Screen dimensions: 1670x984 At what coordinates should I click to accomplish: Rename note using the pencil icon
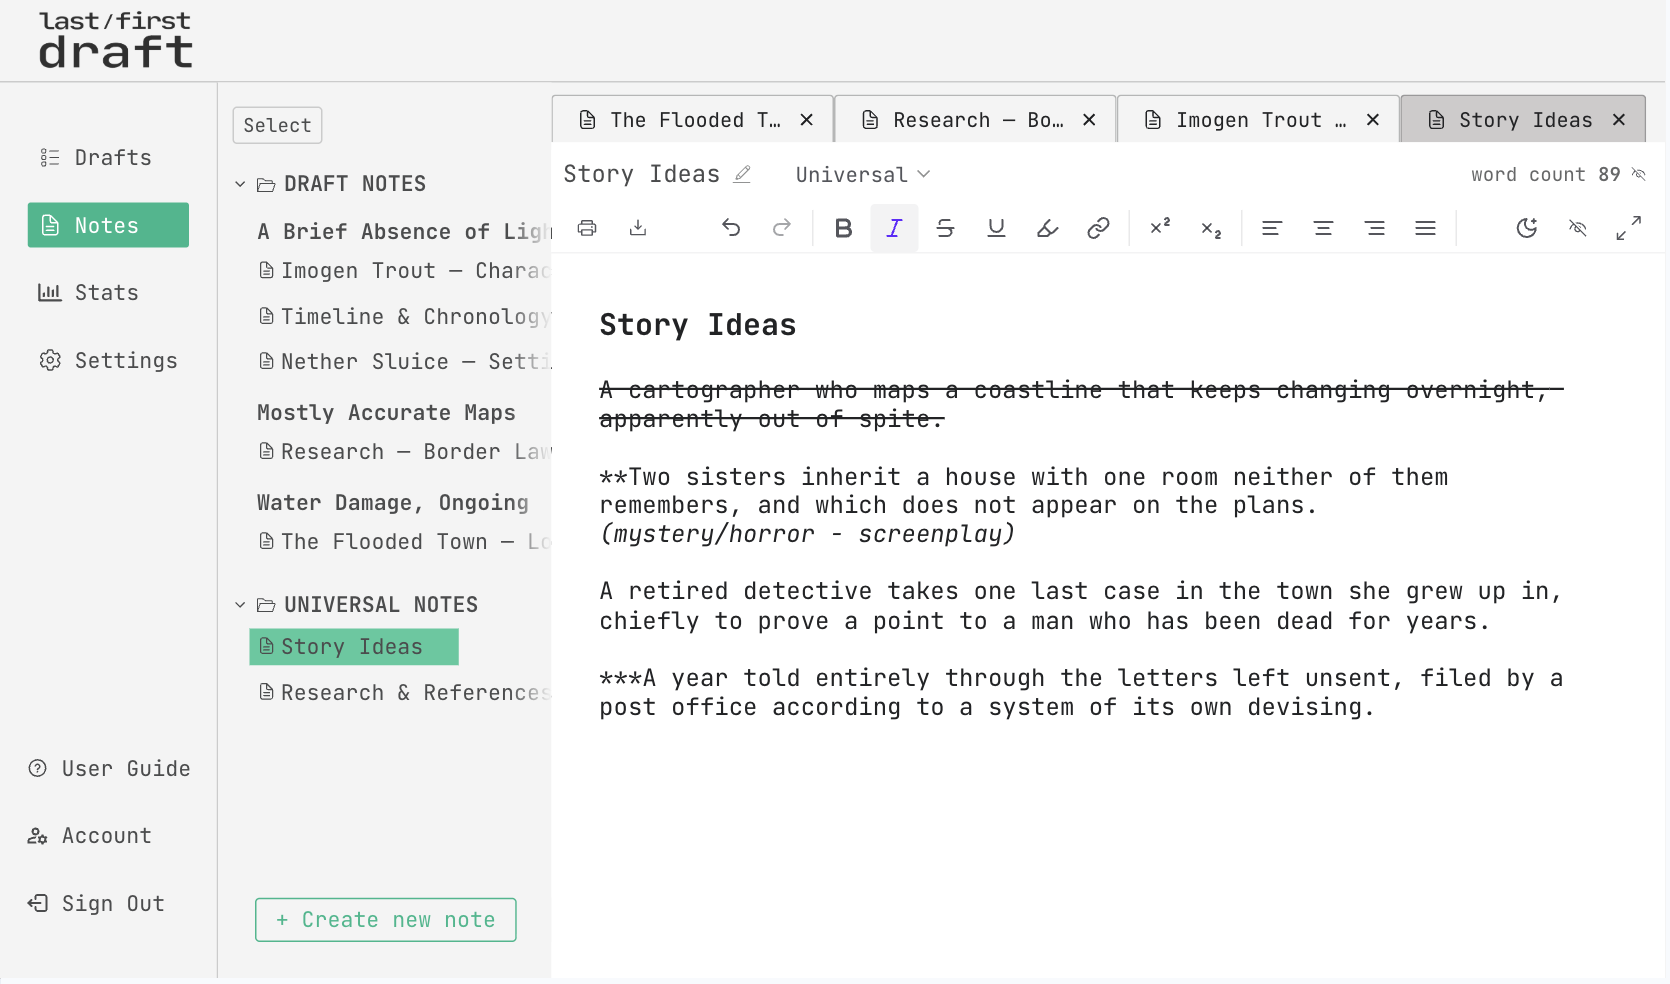tap(742, 174)
